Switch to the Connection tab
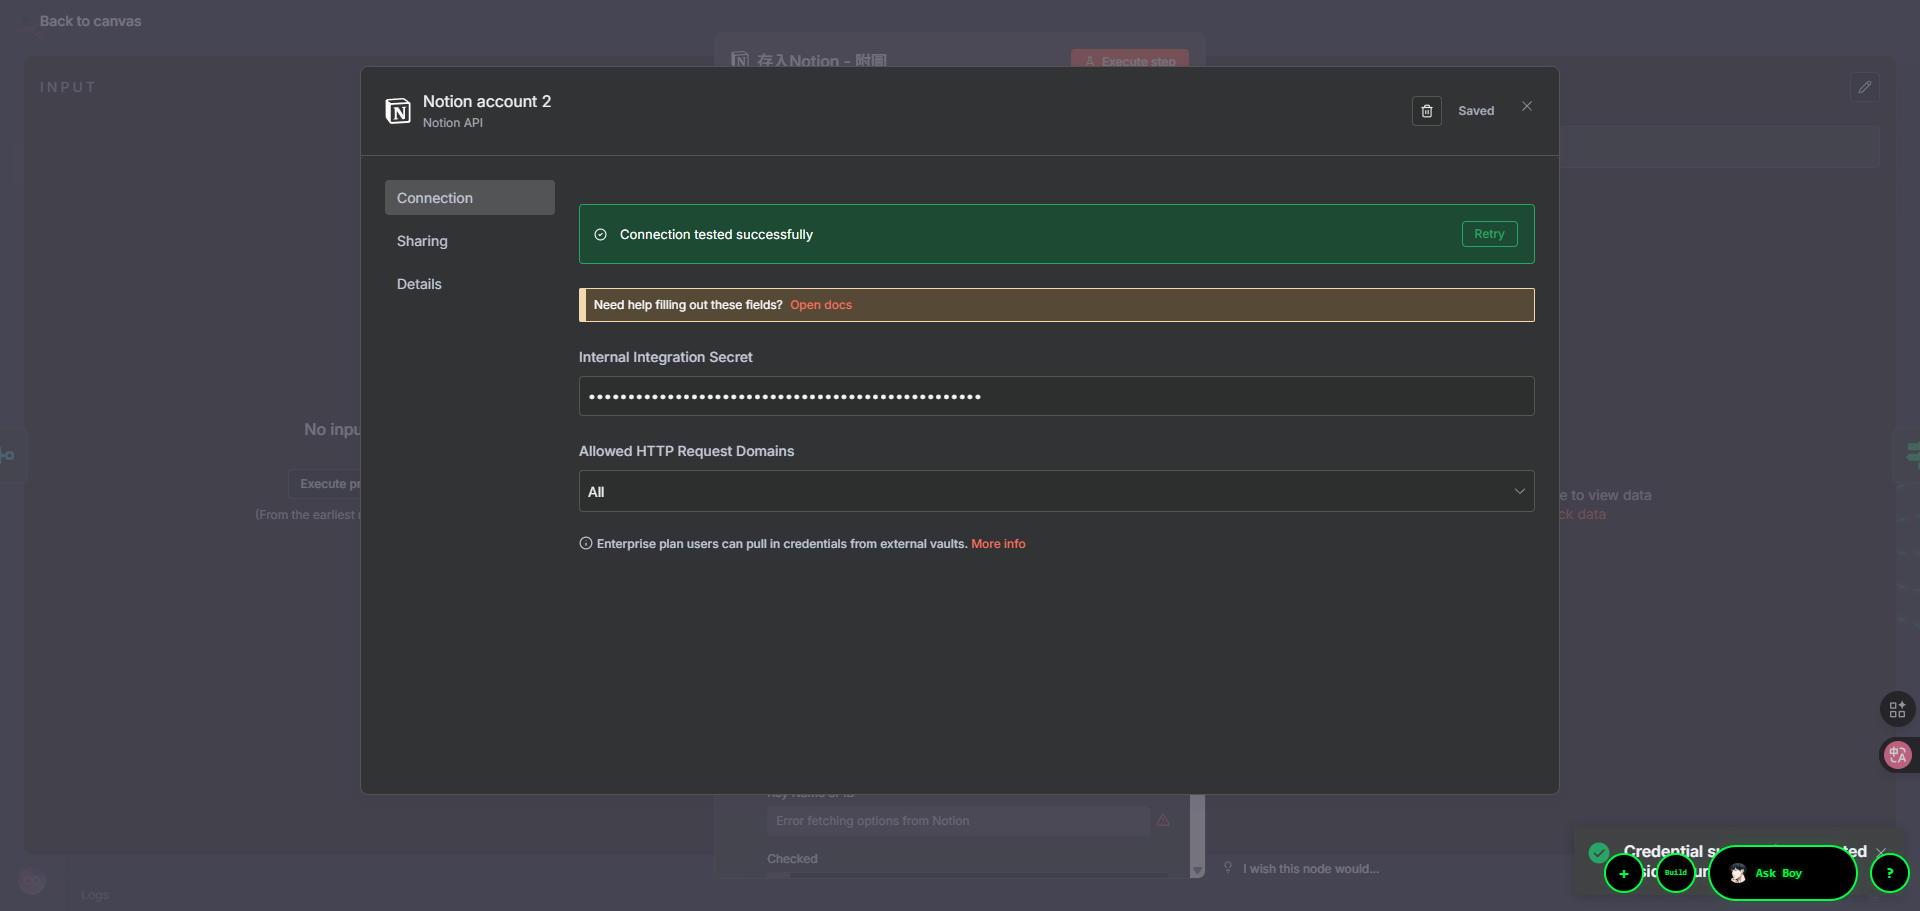1920x911 pixels. (469, 198)
